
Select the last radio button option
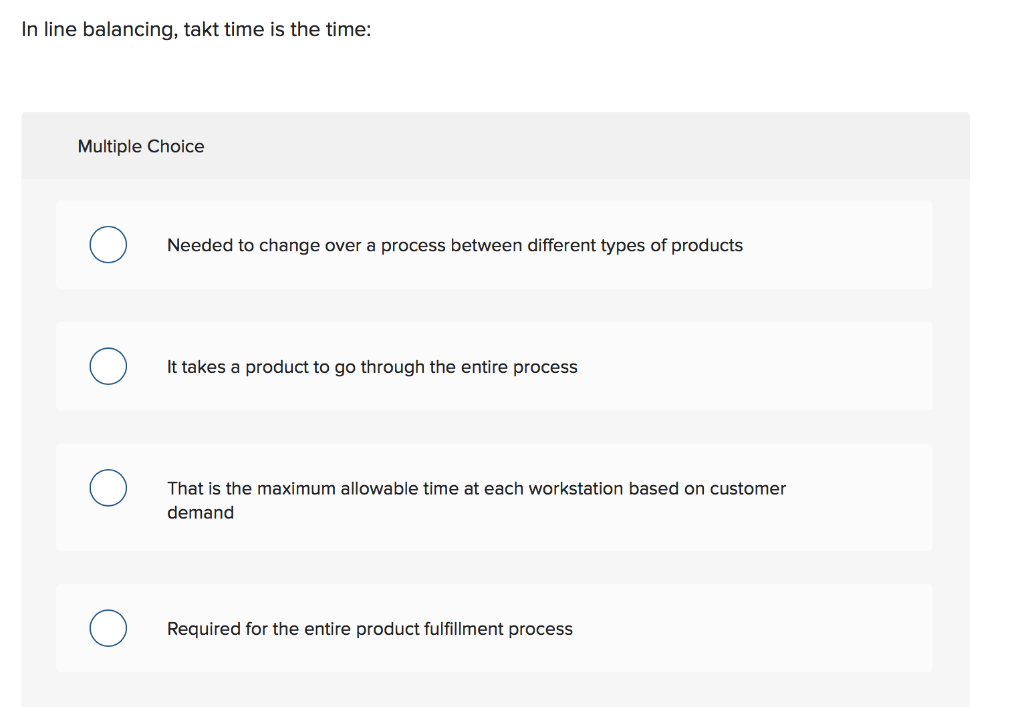(x=108, y=628)
